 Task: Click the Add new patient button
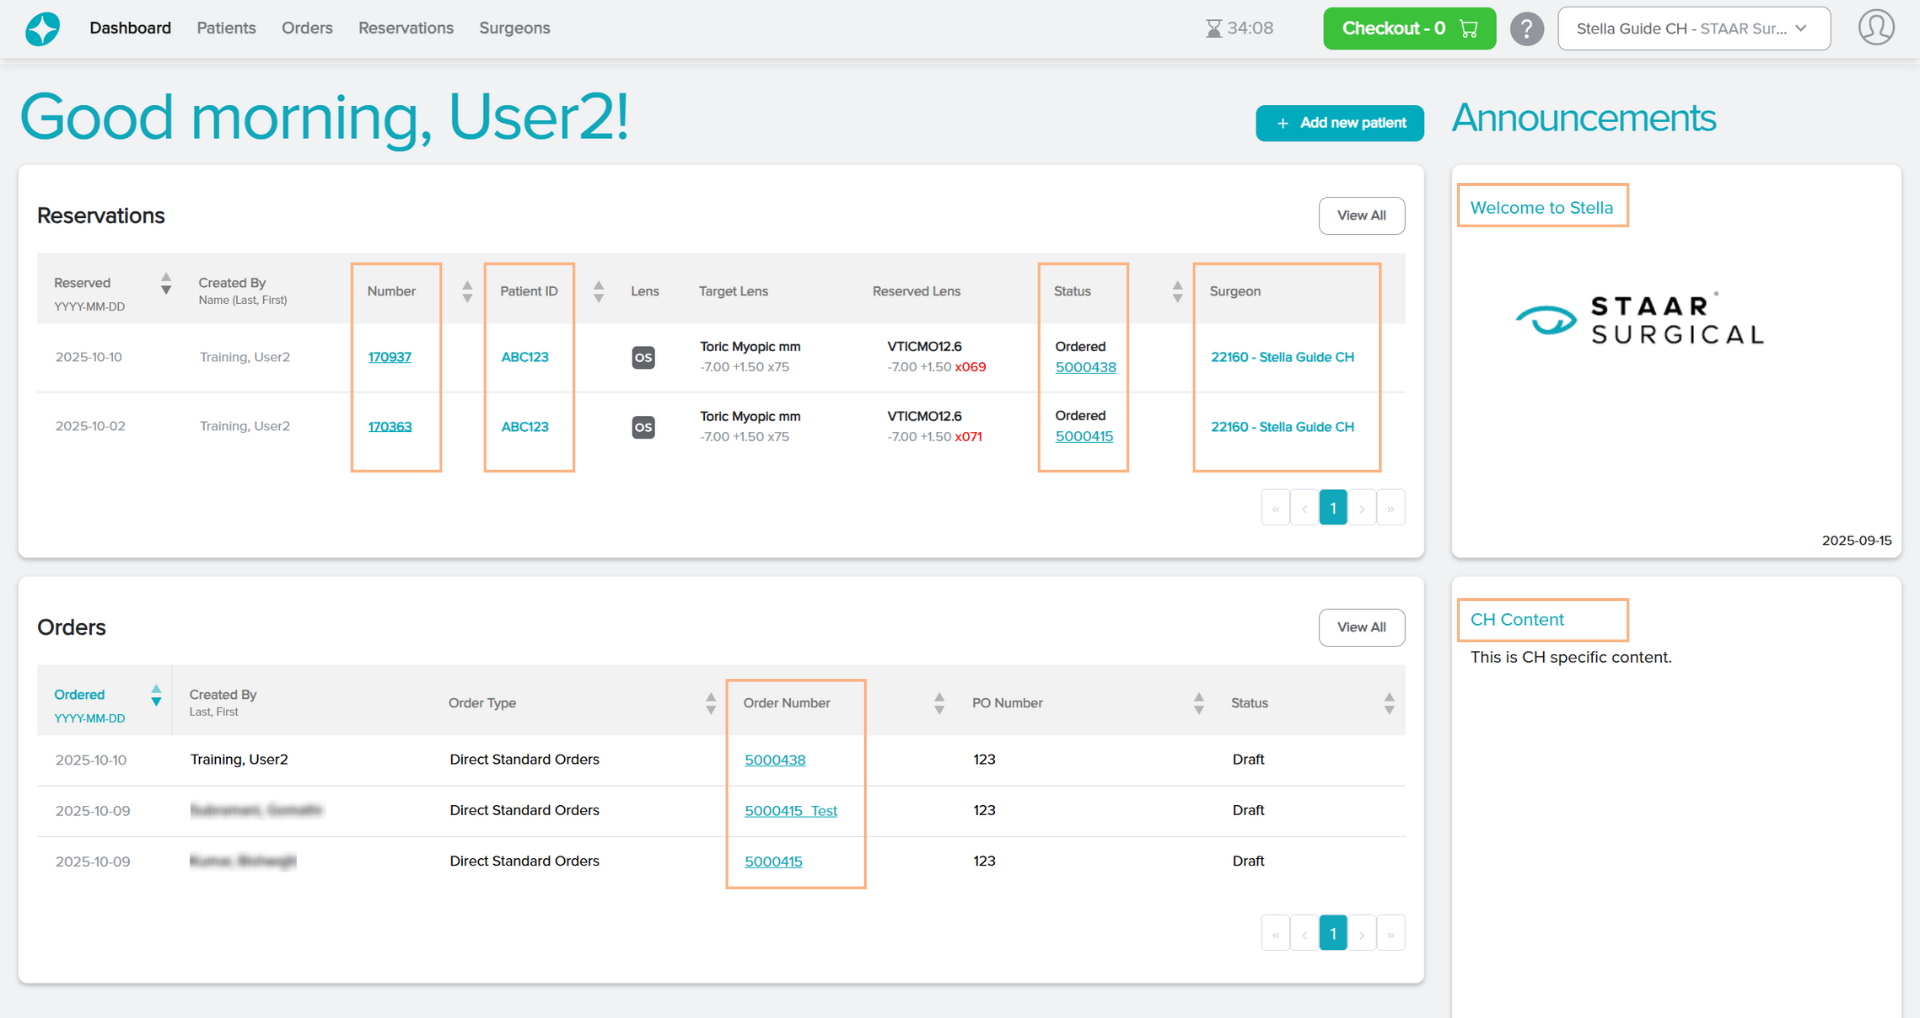(1339, 123)
